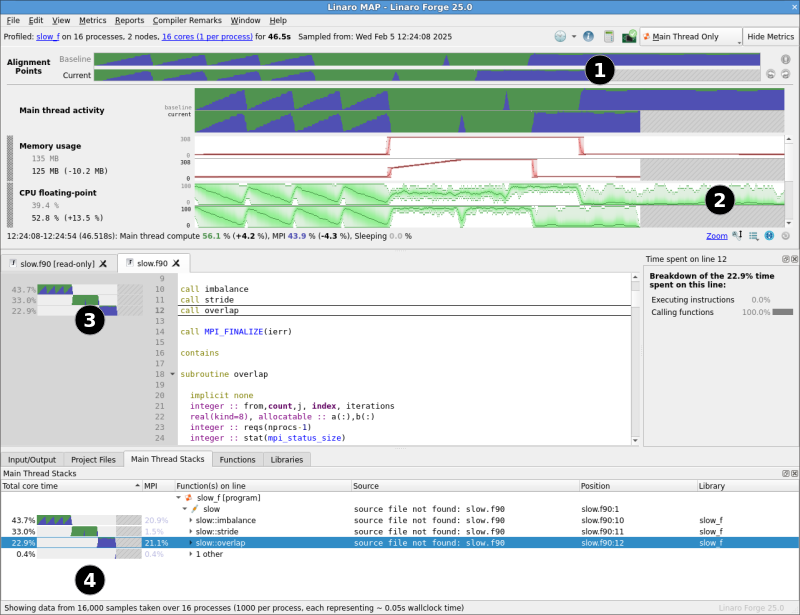Open the Help menu
This screenshot has width=800, height=615.
pyautogui.click(x=278, y=20)
